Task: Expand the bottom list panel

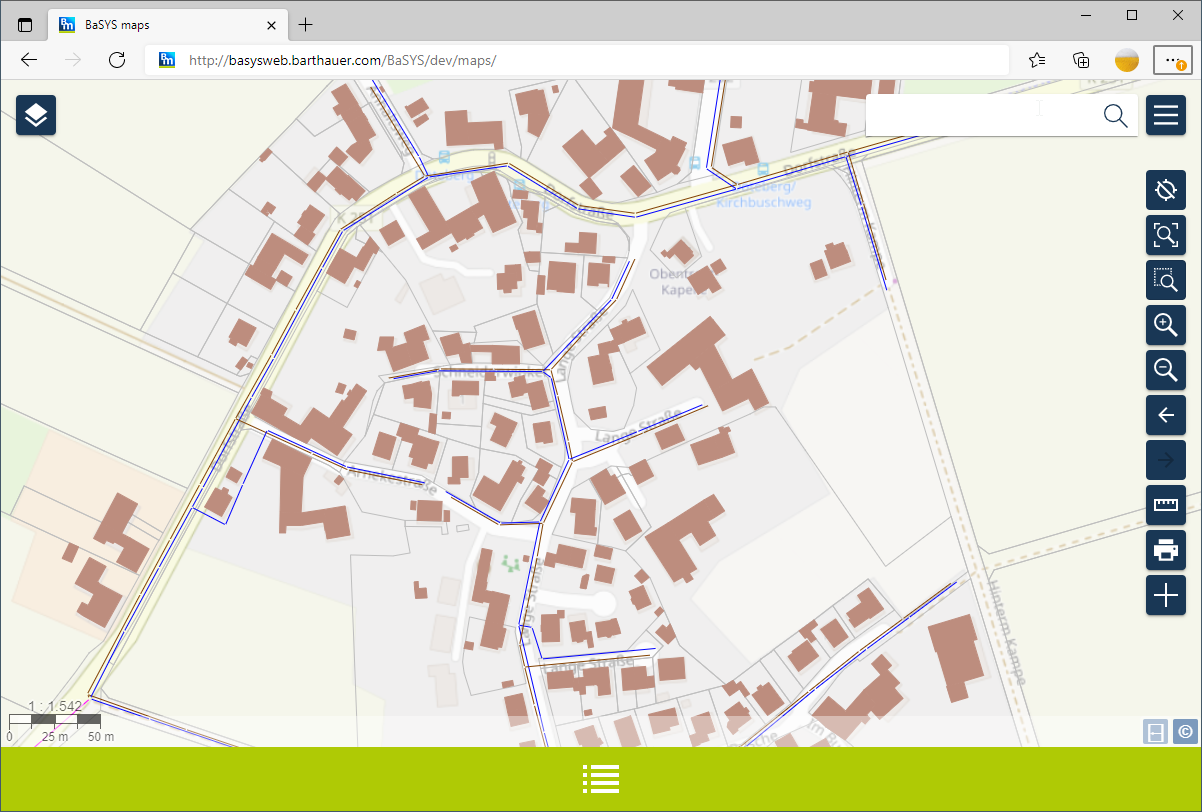Action: point(601,779)
